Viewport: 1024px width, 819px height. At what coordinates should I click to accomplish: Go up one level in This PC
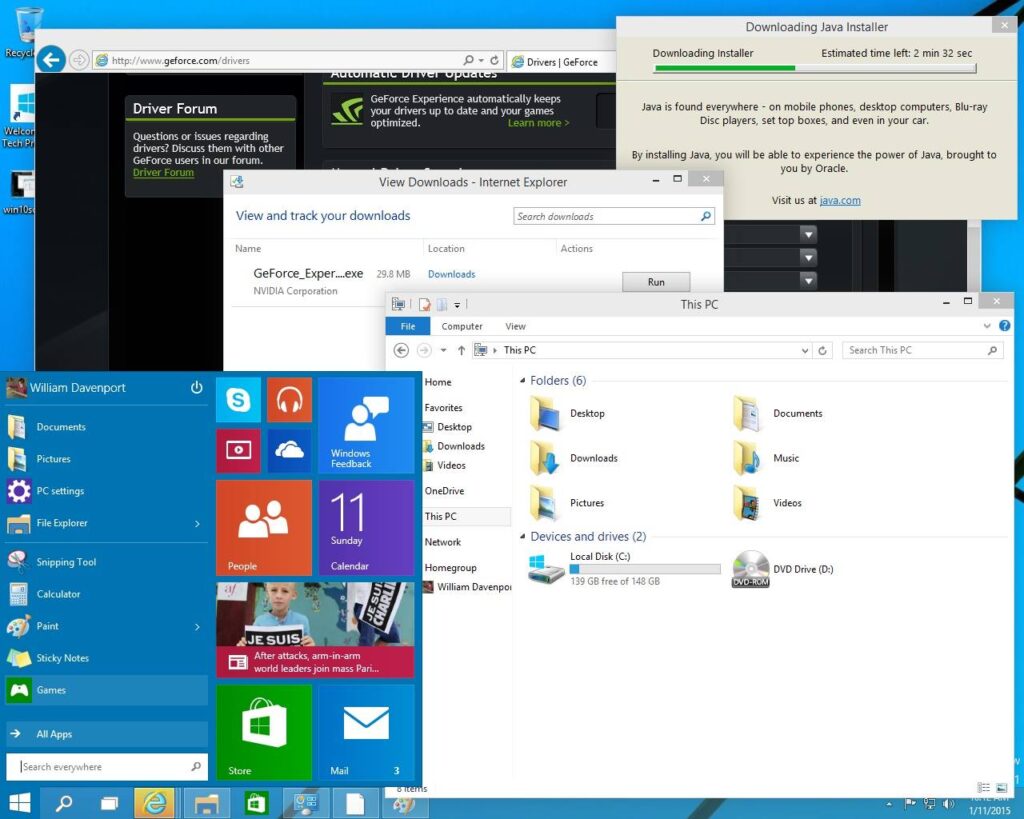(461, 350)
